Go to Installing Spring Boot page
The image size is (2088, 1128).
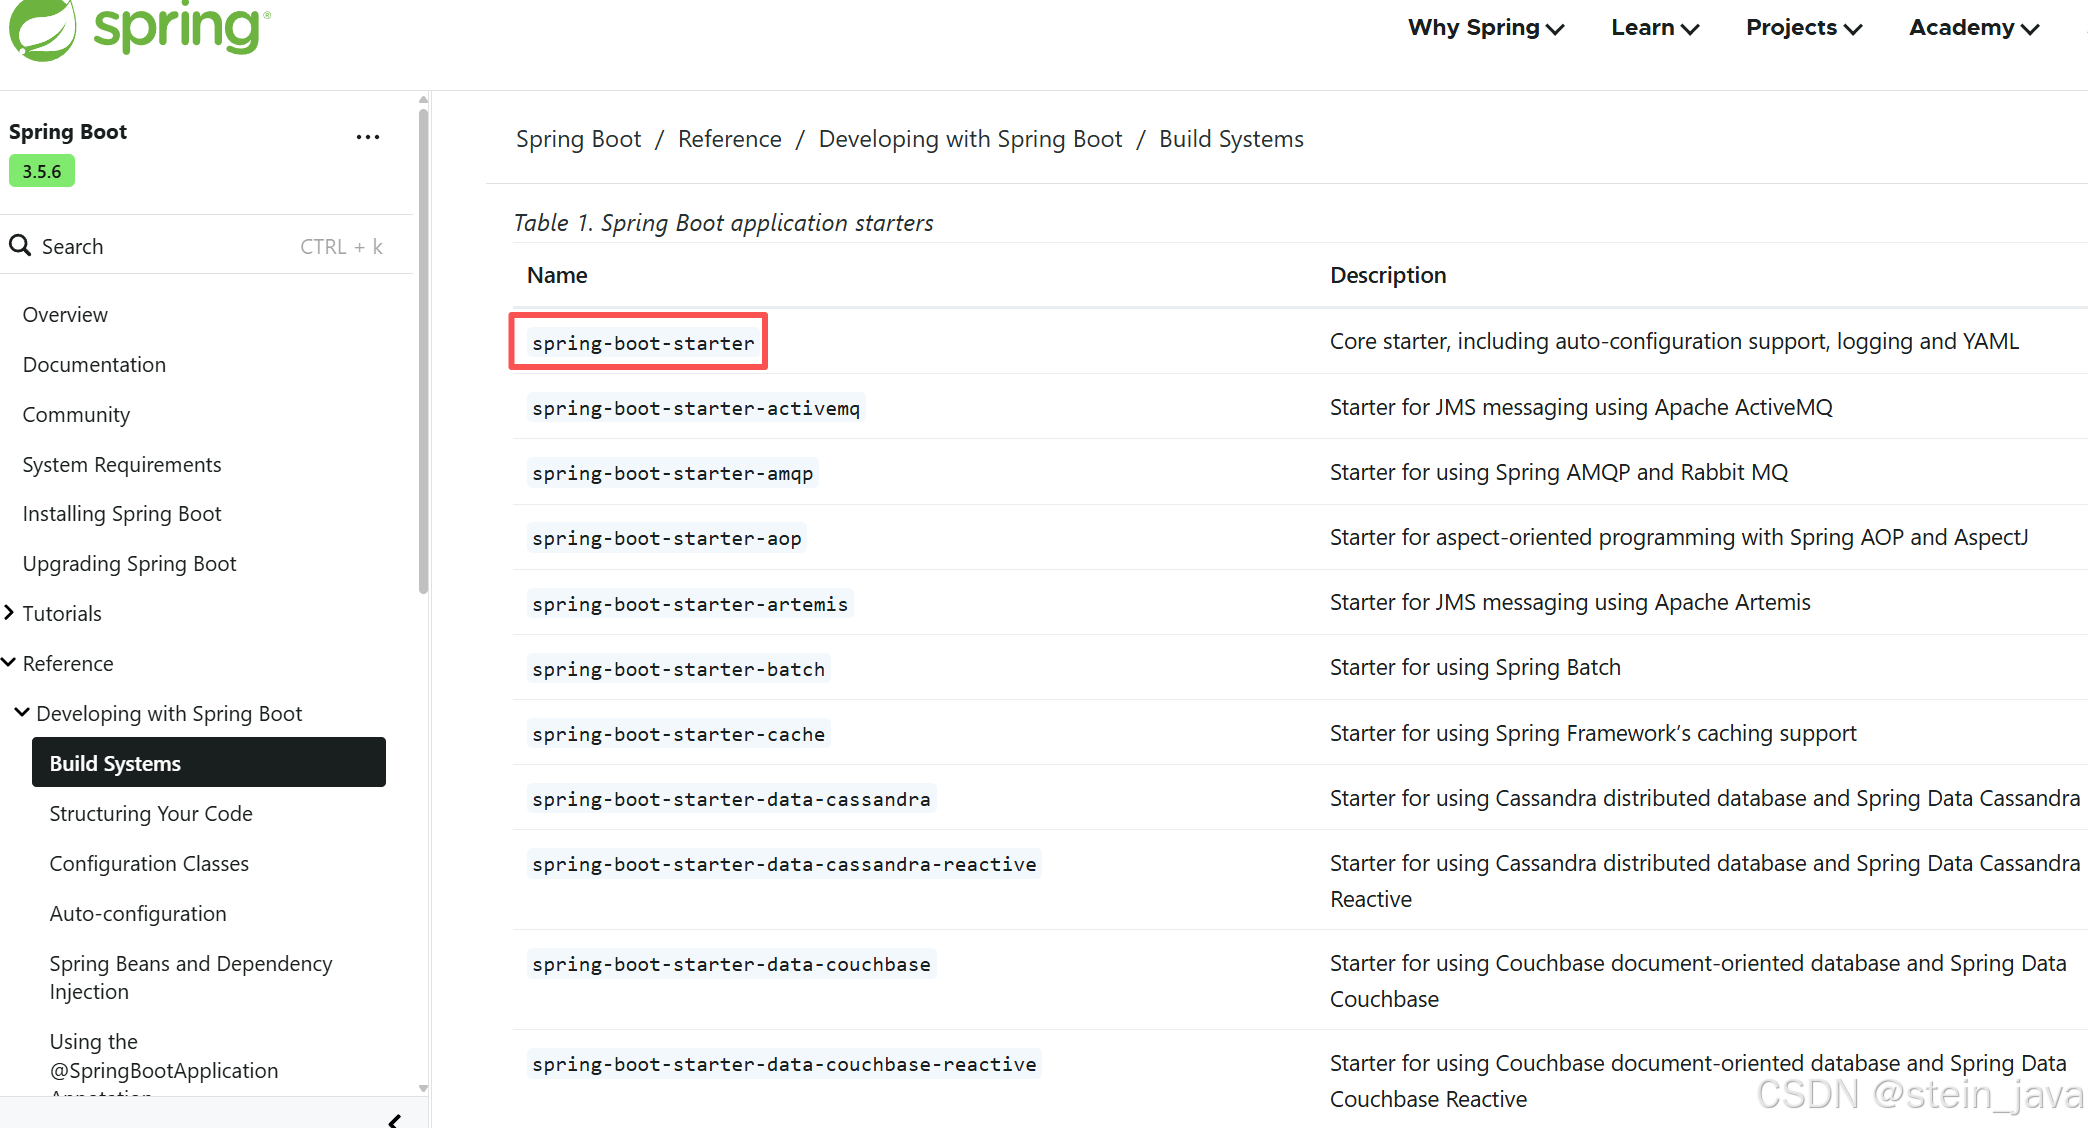122,514
